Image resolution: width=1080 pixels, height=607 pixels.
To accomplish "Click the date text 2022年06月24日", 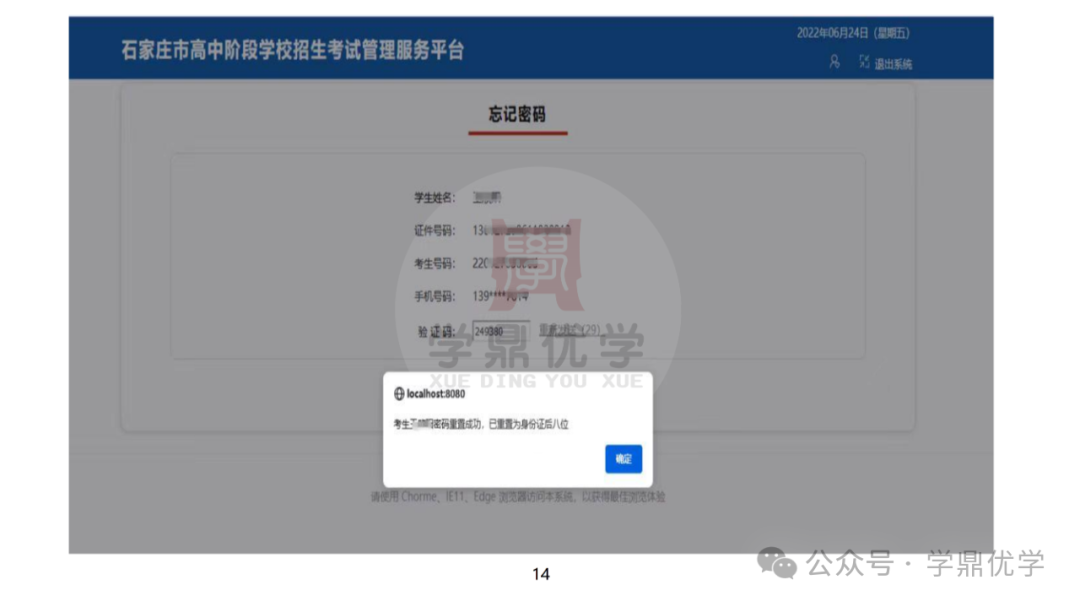I will click(833, 33).
